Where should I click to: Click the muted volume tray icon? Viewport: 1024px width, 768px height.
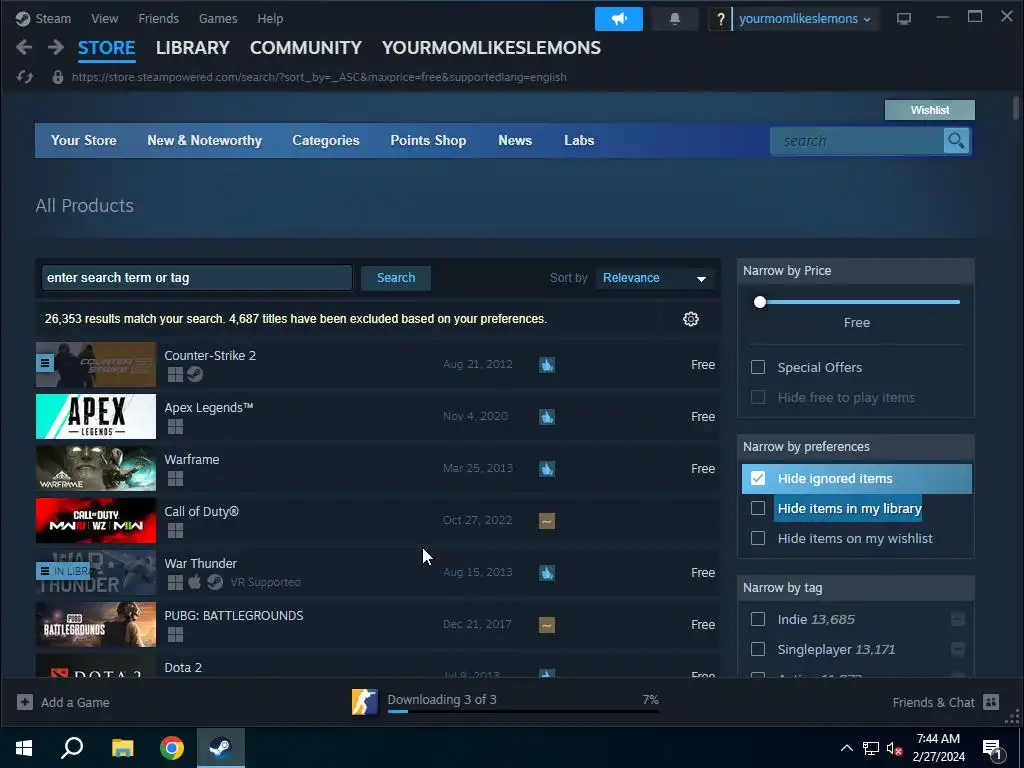pyautogui.click(x=894, y=748)
